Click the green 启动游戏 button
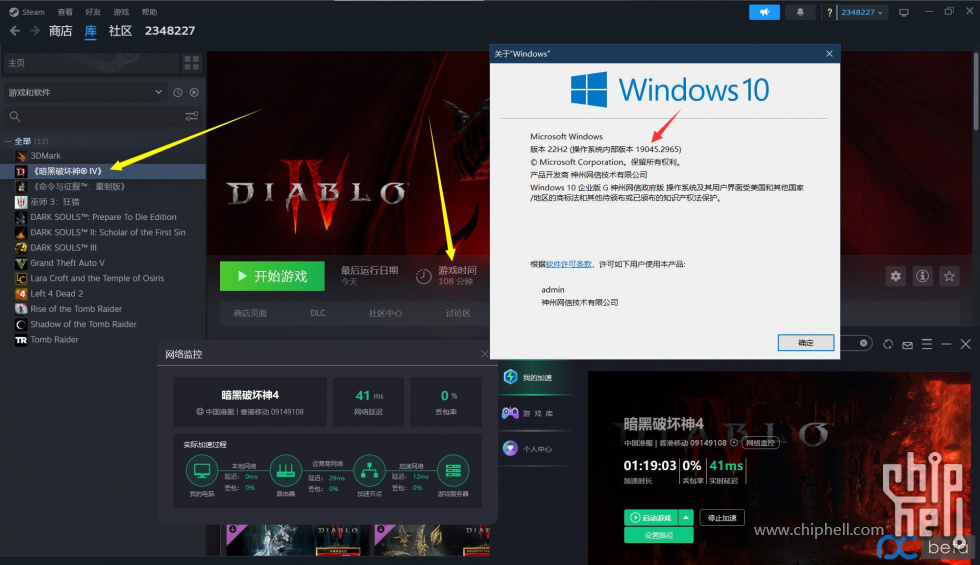 tap(651, 518)
